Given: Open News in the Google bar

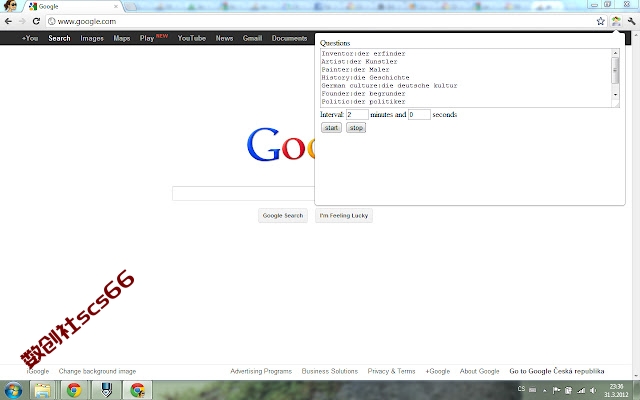Looking at the screenshot, I should click(224, 38).
